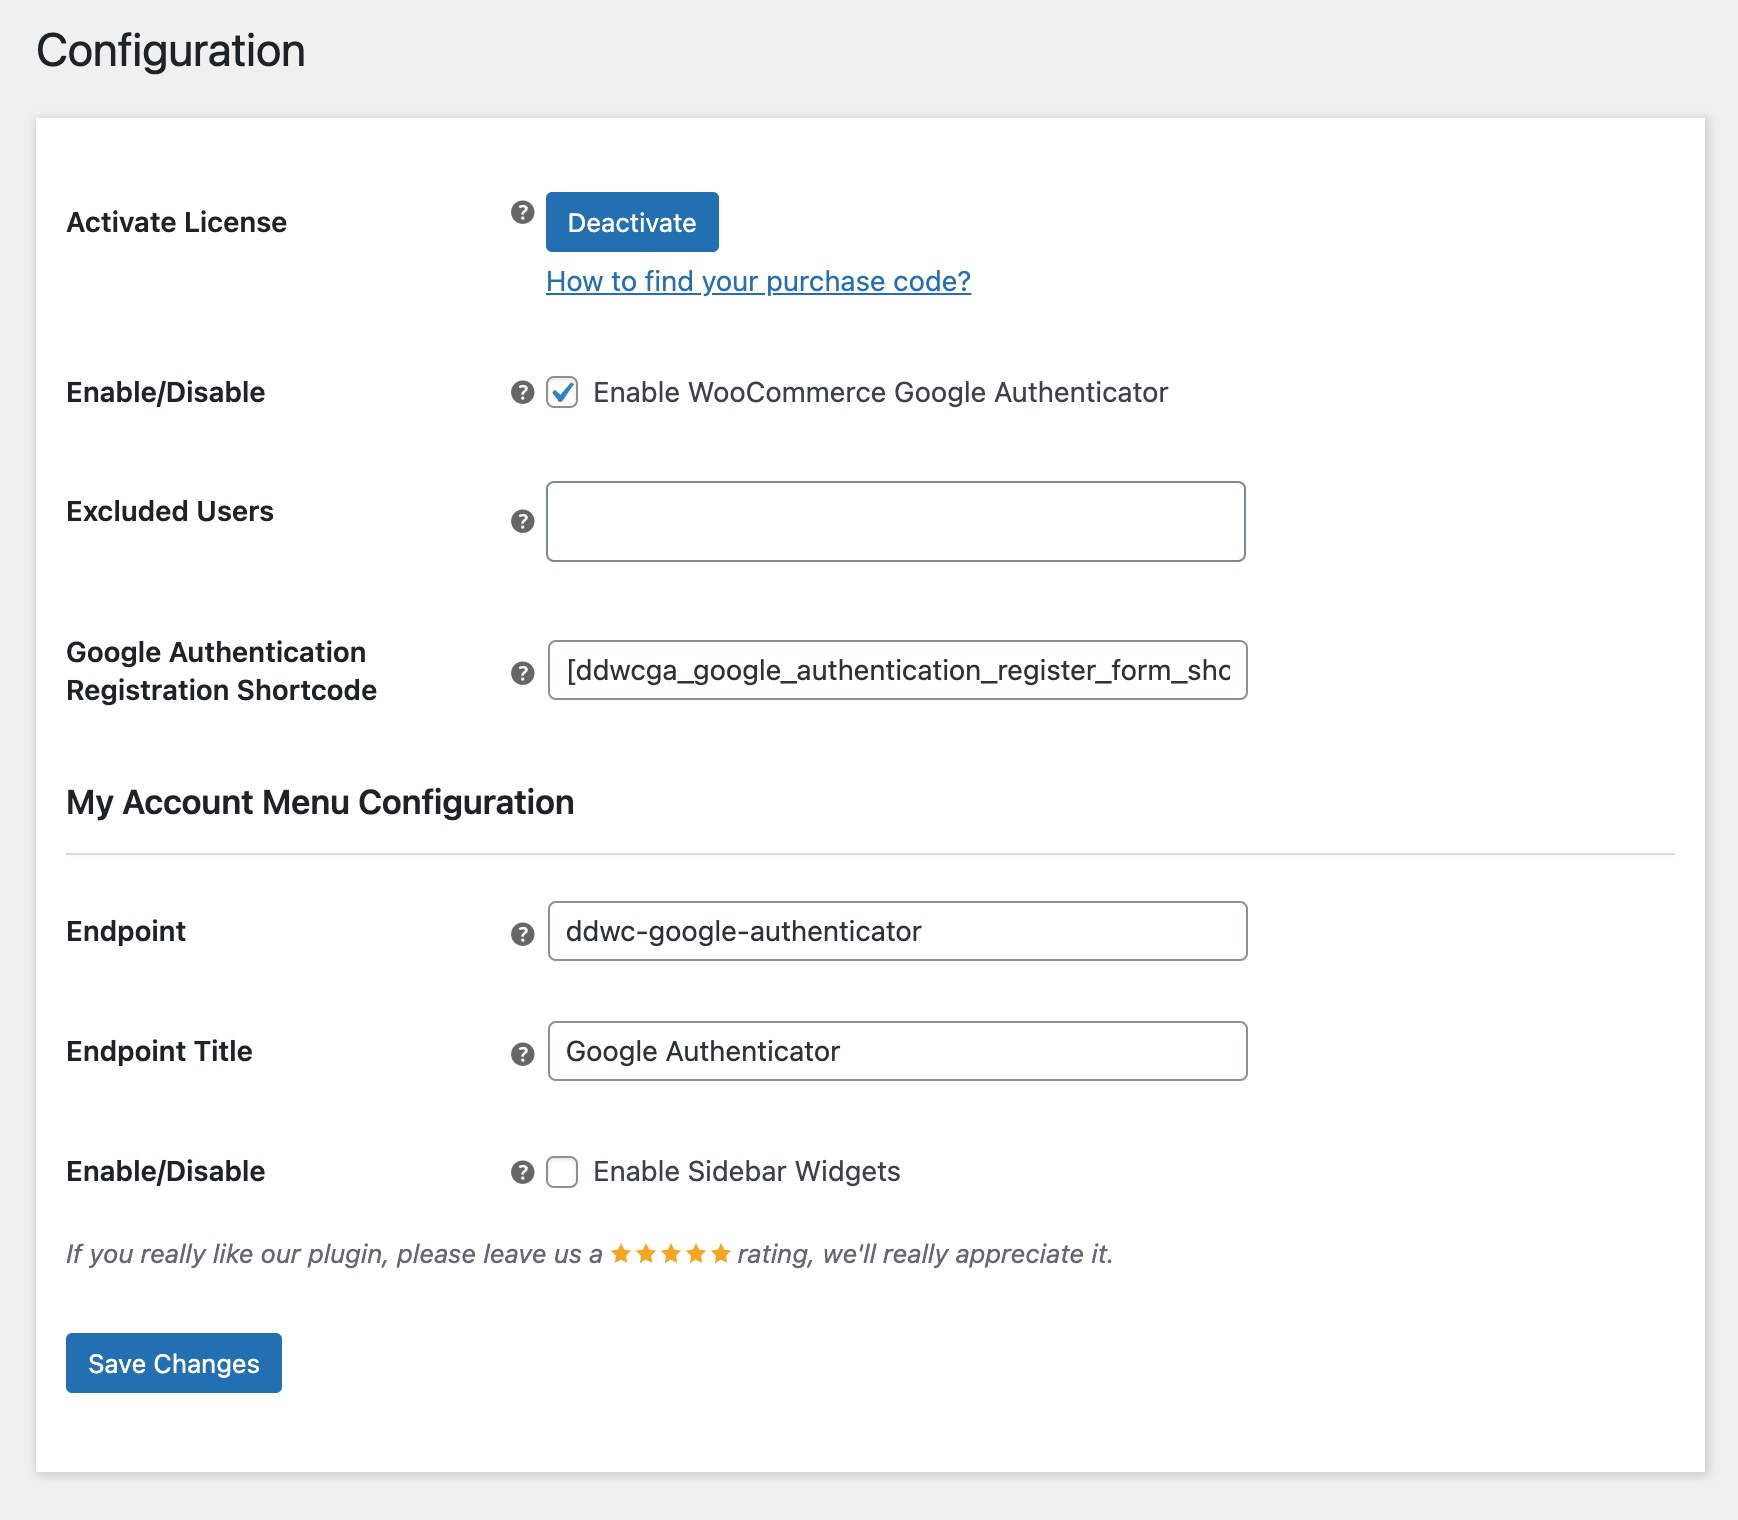1738x1520 pixels.
Task: Open help tooltip icon for Registration Shortcode
Action: [522, 673]
